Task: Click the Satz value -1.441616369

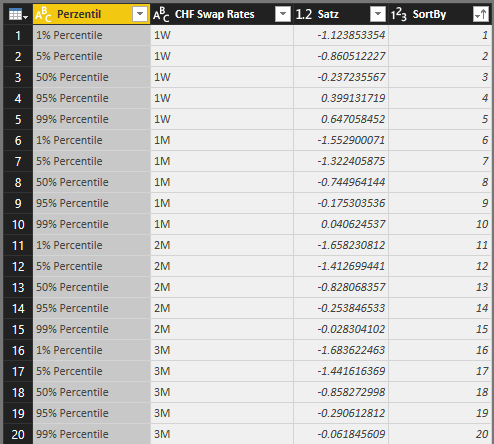Action: (351, 371)
